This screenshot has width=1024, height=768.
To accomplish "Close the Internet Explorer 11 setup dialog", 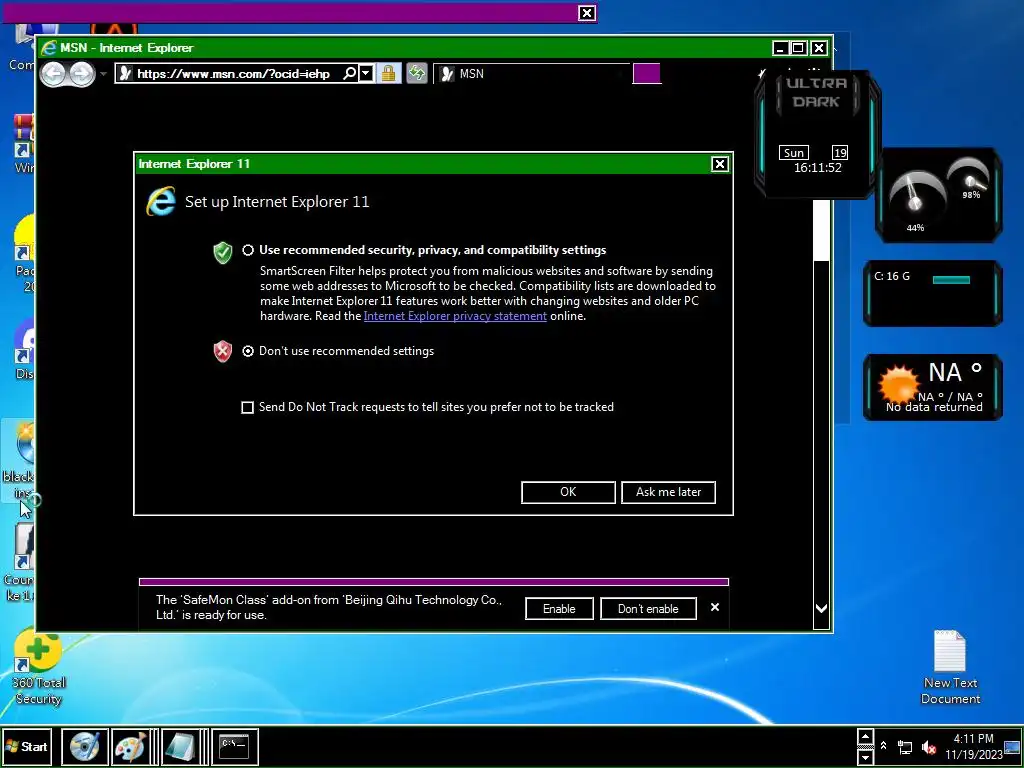I will coord(719,164).
